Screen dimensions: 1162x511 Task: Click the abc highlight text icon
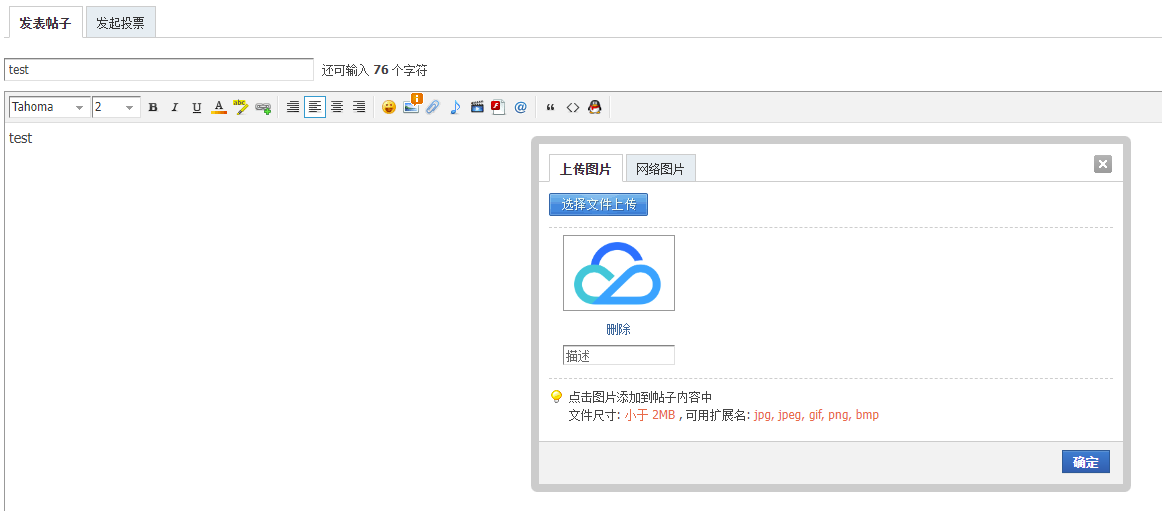pos(240,107)
